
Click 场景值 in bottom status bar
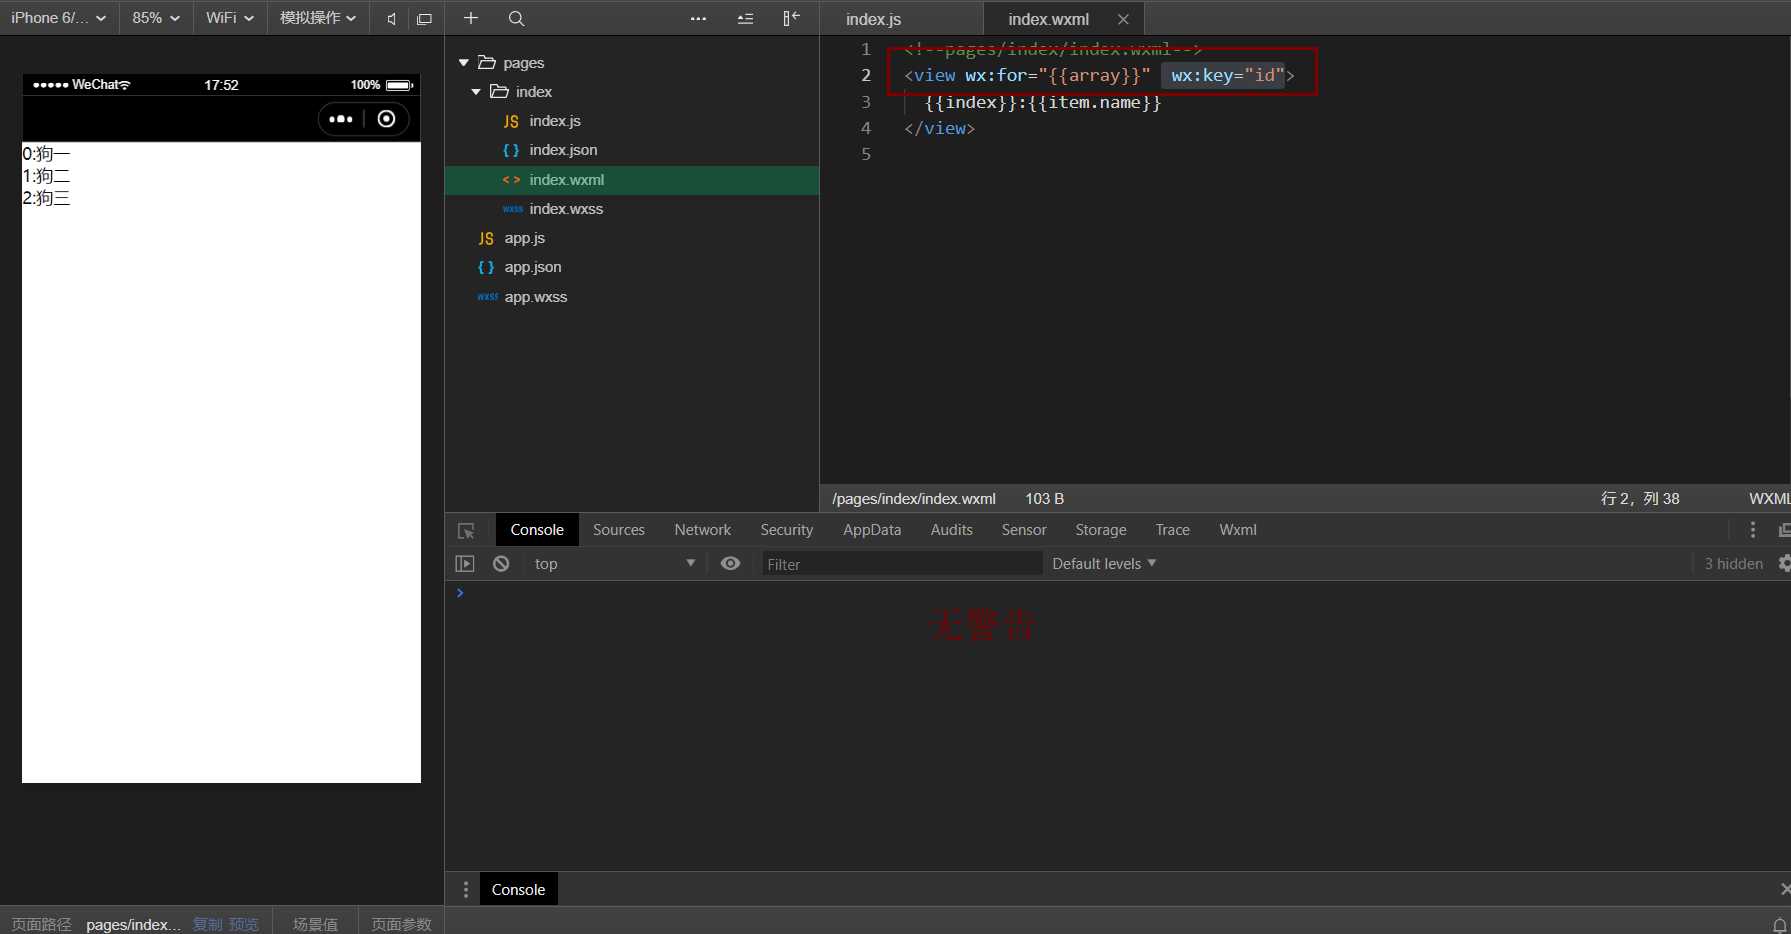tap(315, 925)
